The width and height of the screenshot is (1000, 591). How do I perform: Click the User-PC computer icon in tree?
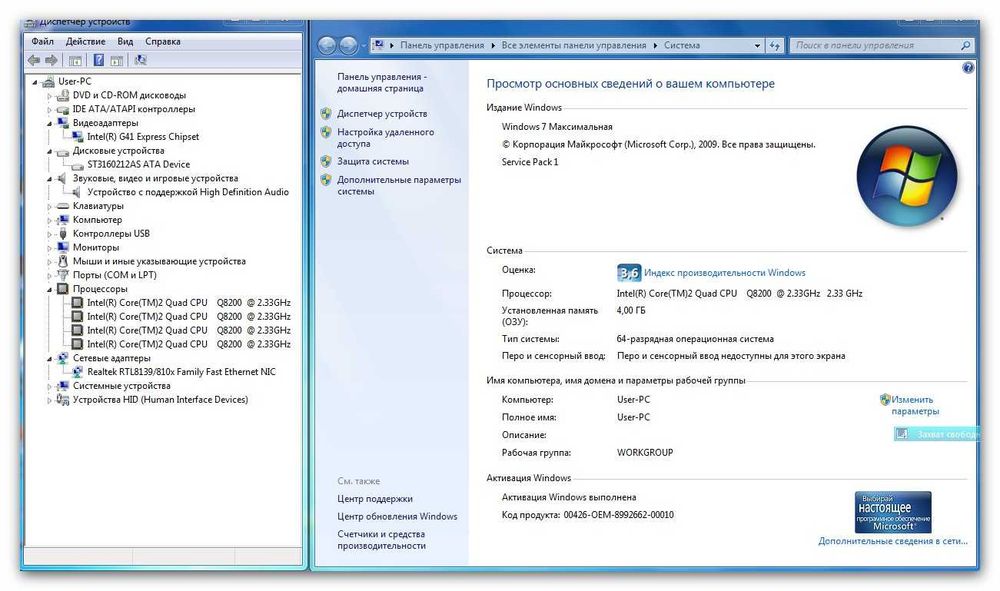click(48, 82)
